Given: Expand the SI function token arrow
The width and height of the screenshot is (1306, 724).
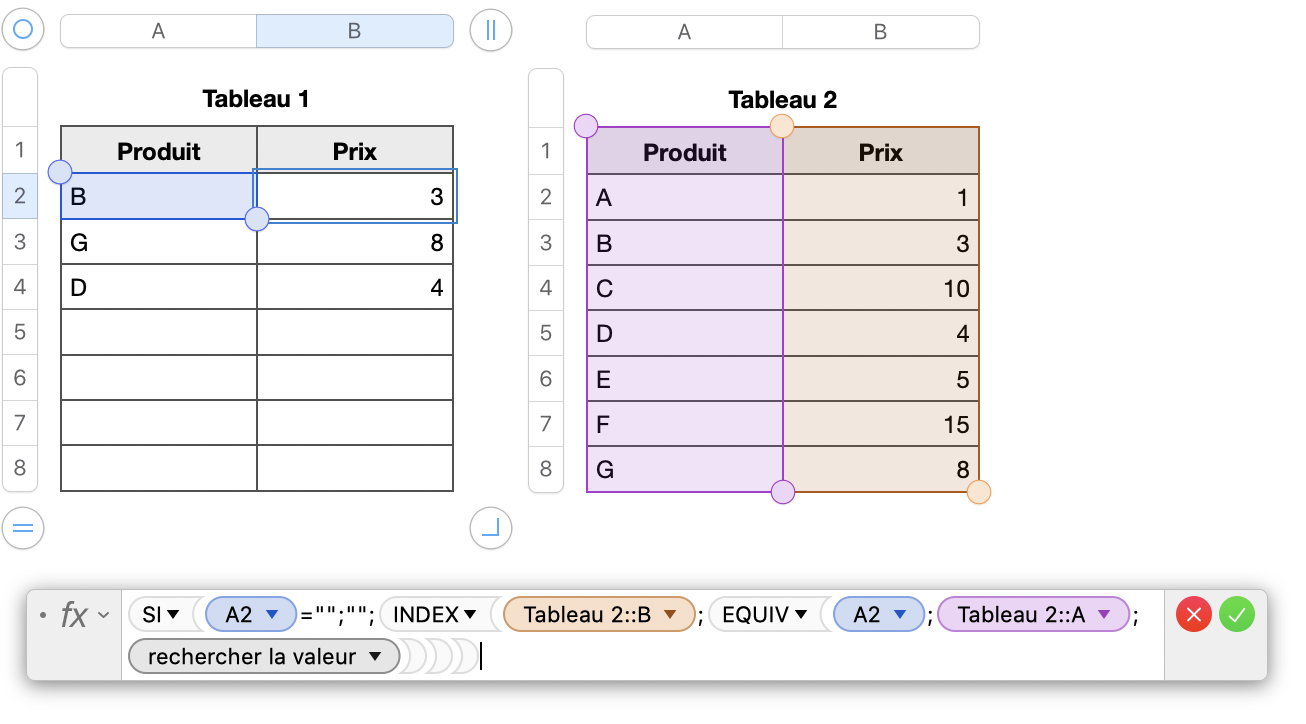Looking at the screenshot, I should 173,615.
